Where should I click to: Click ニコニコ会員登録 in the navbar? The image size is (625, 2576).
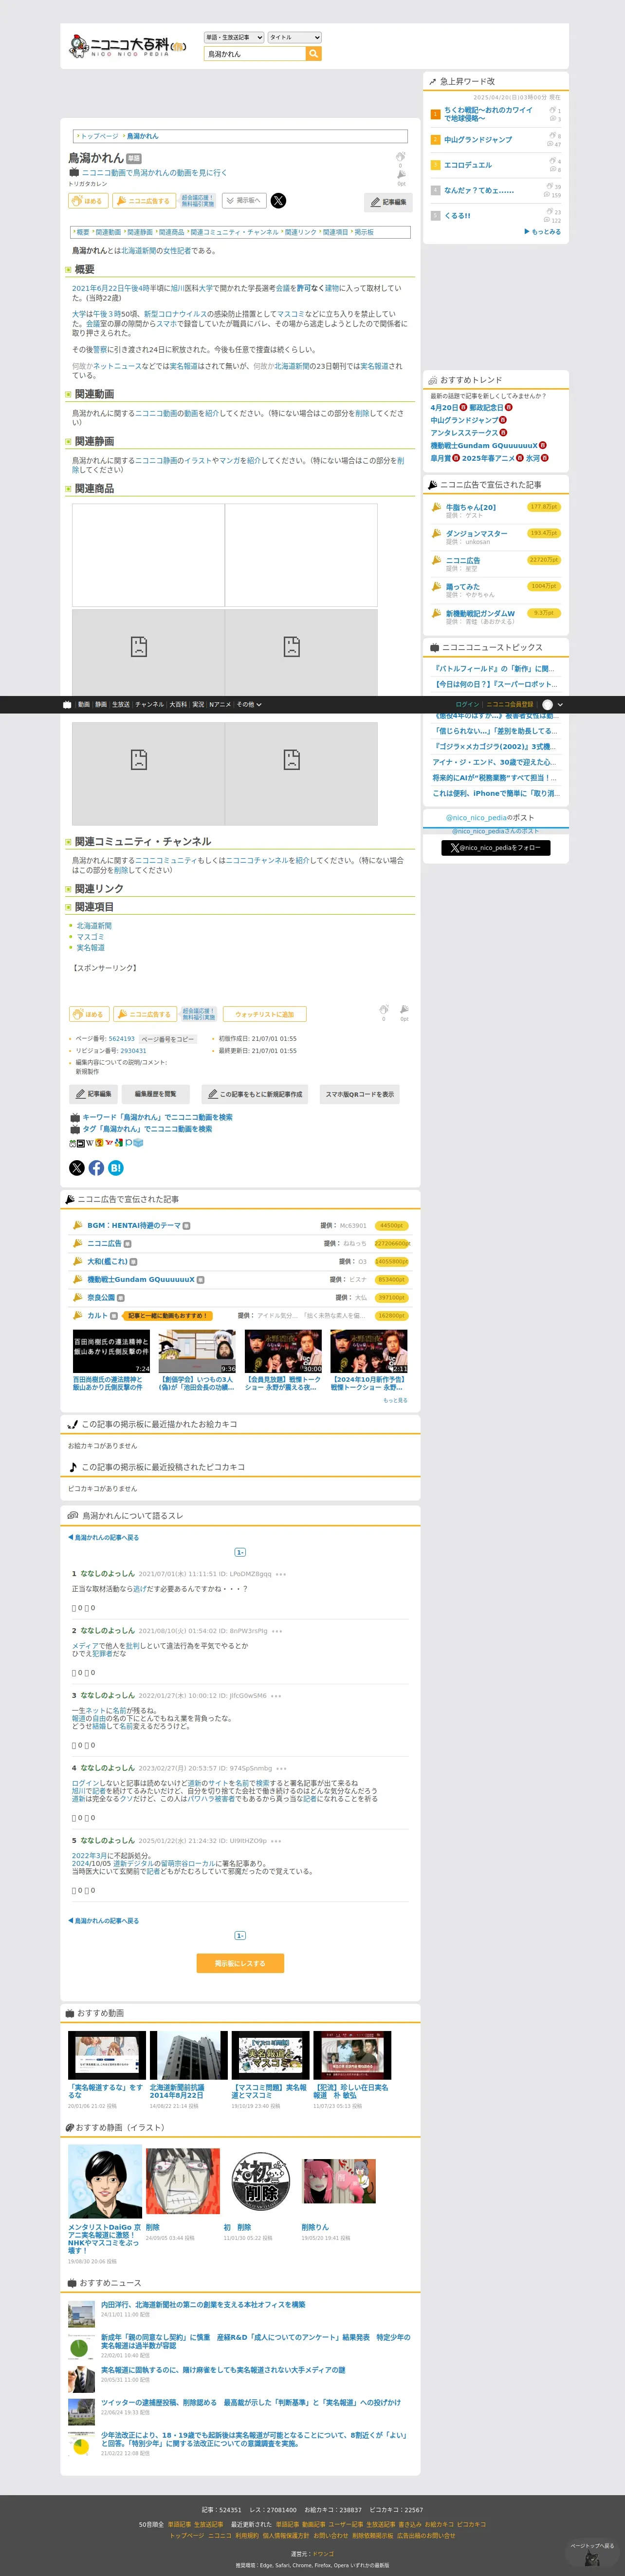click(x=510, y=704)
